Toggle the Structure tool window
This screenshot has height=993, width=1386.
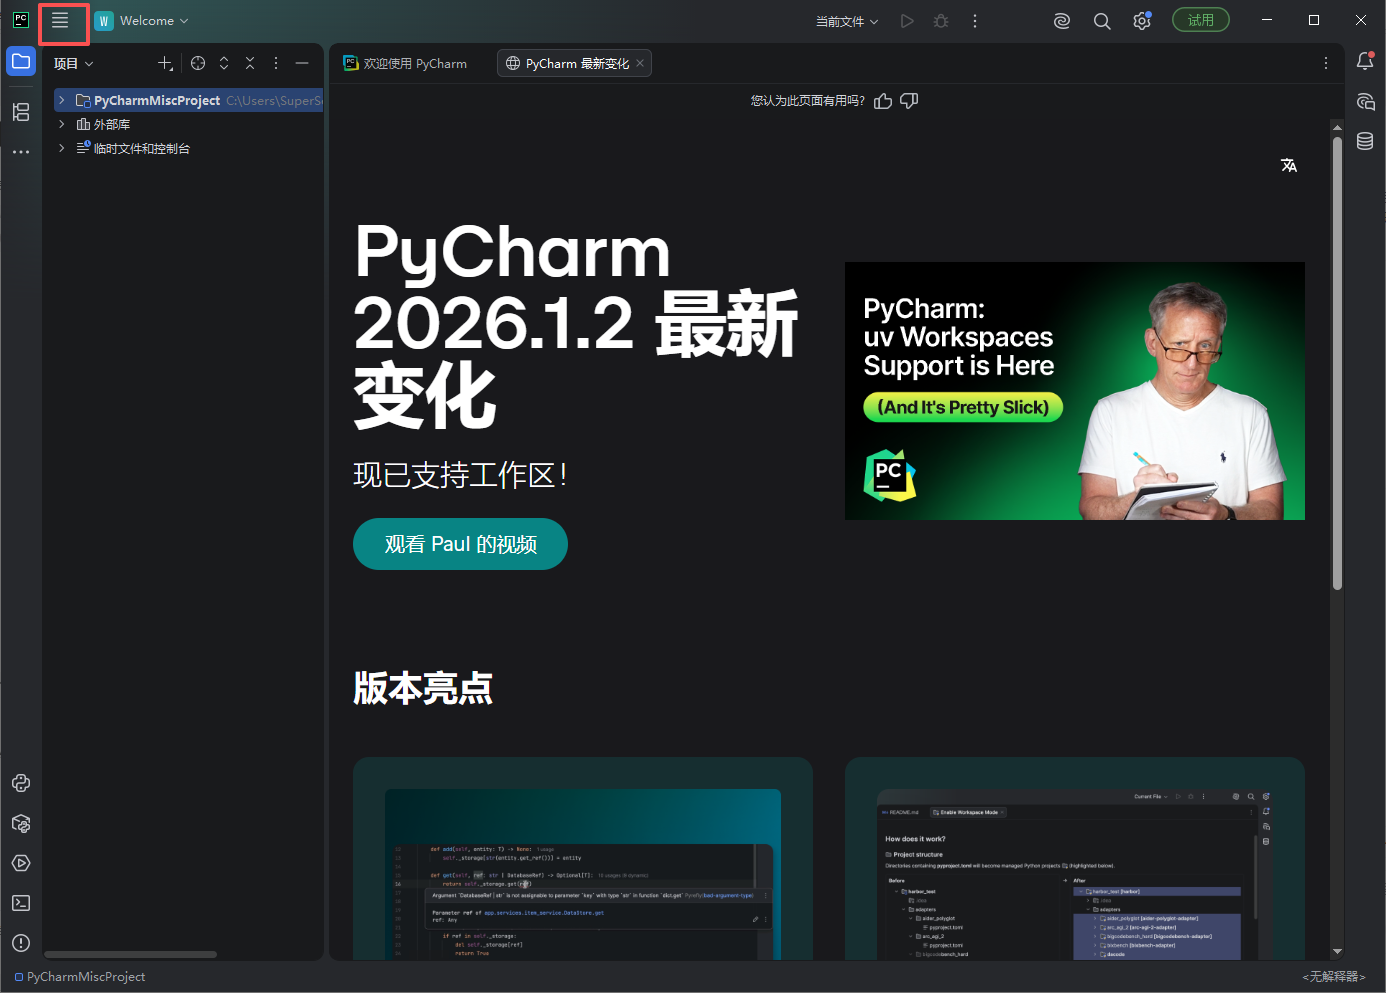pos(21,112)
